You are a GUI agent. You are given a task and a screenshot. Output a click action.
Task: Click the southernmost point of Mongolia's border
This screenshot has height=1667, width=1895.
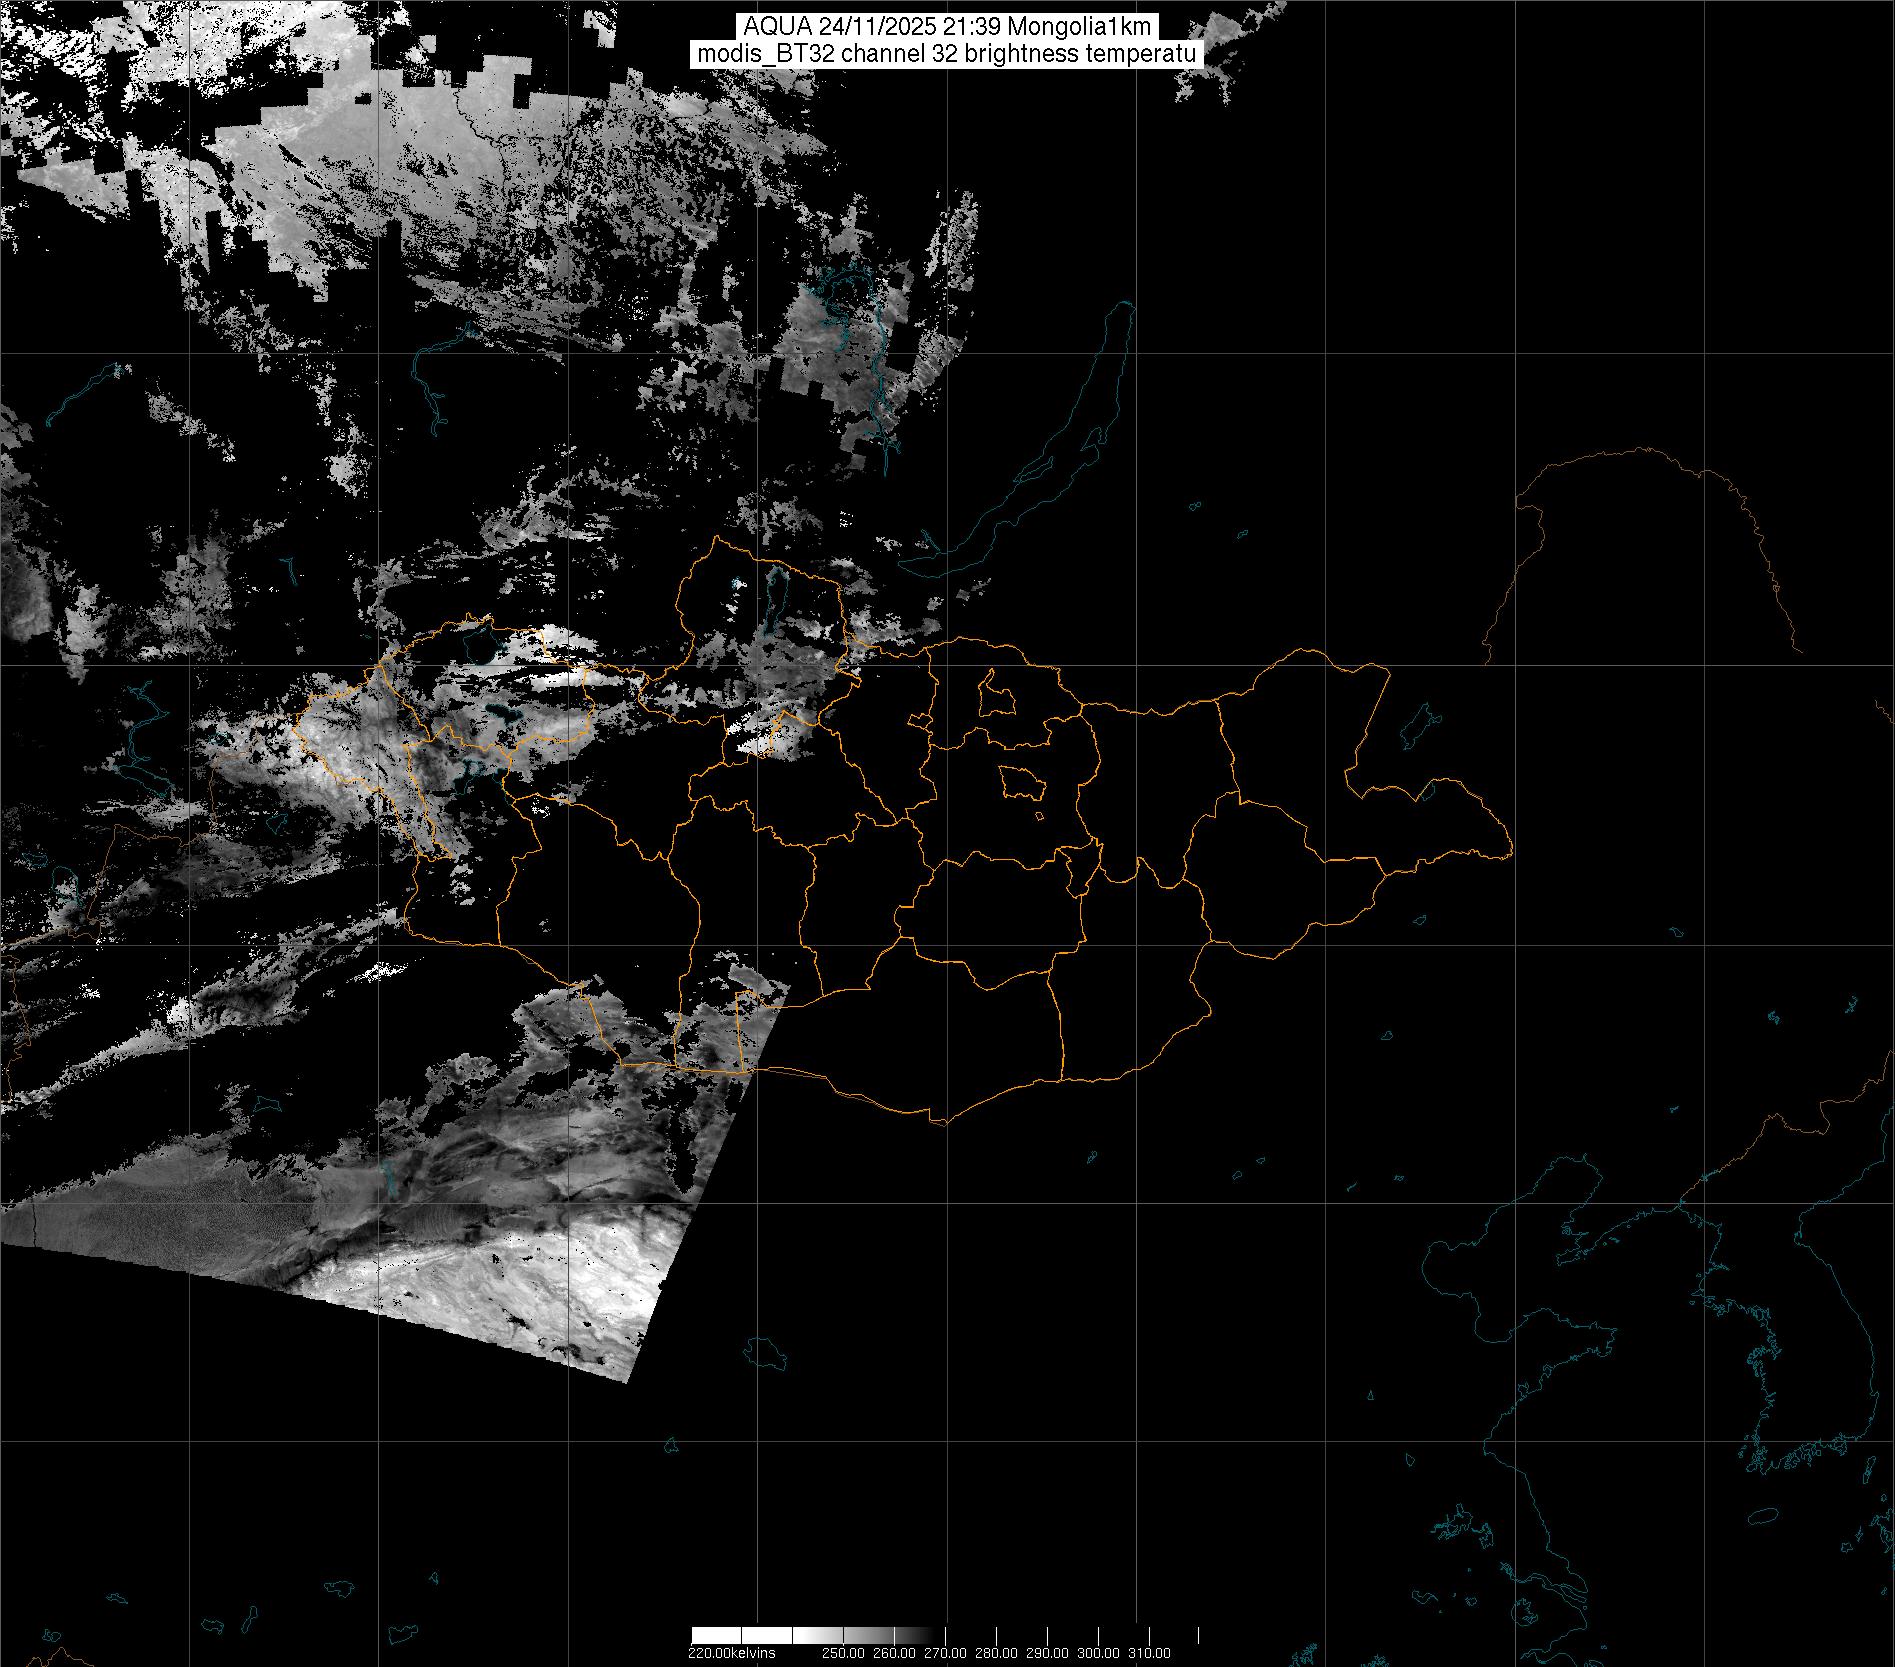[938, 1122]
